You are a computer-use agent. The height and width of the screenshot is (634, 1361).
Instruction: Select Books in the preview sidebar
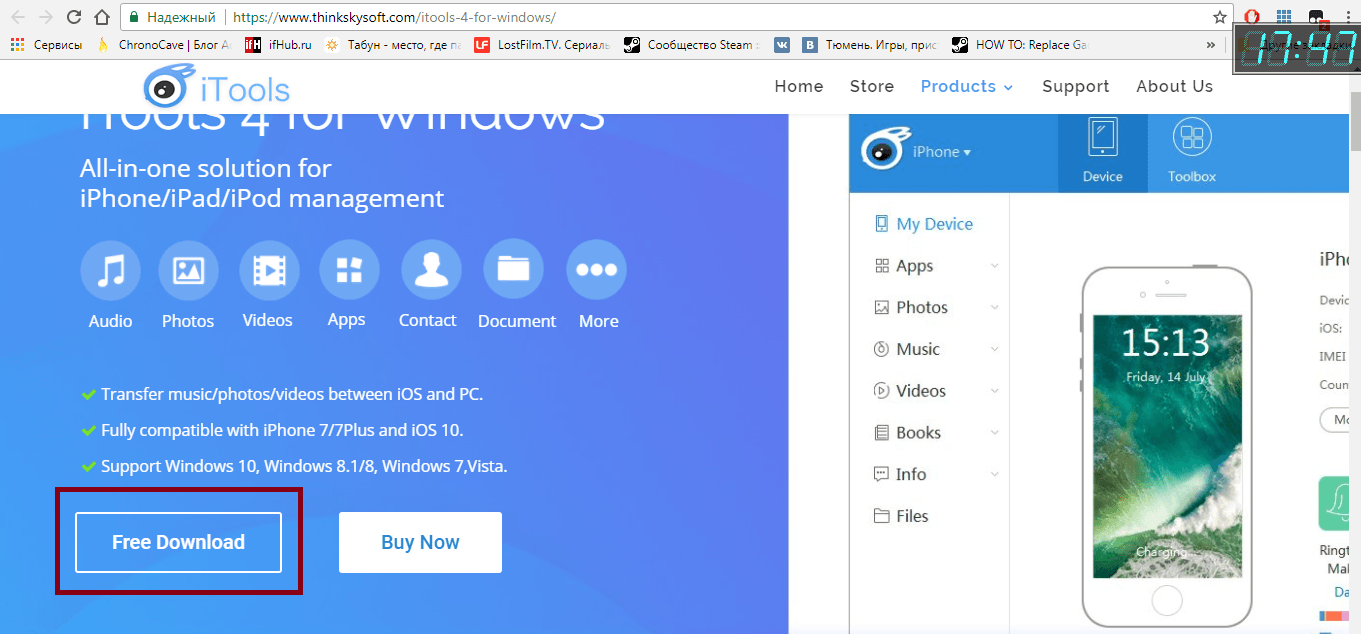[x=907, y=433]
